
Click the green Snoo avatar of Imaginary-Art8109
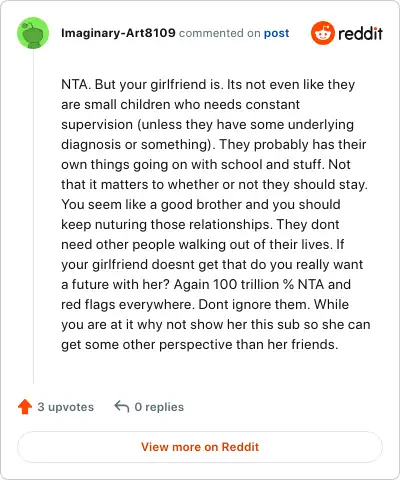(x=33, y=33)
